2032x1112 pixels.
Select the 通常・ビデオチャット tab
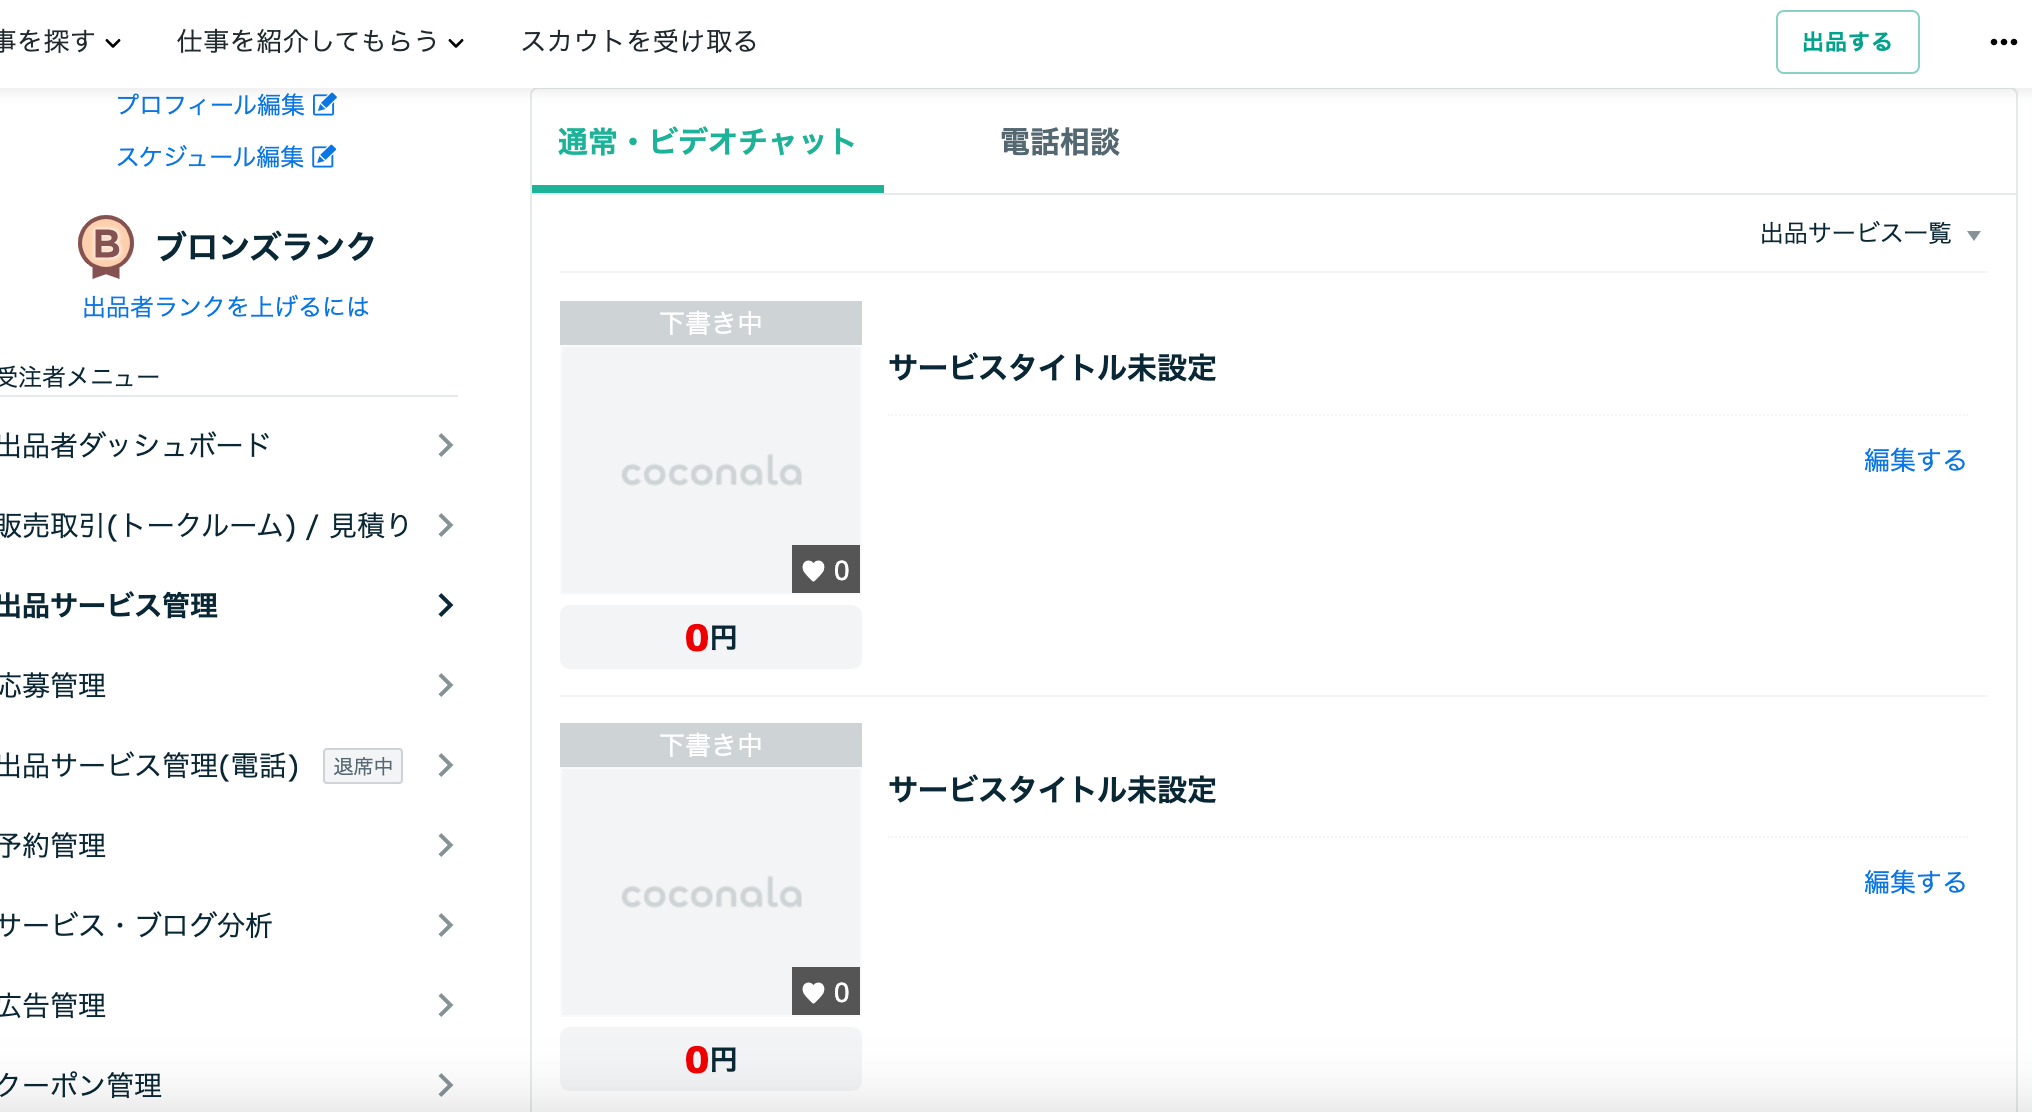coord(706,143)
